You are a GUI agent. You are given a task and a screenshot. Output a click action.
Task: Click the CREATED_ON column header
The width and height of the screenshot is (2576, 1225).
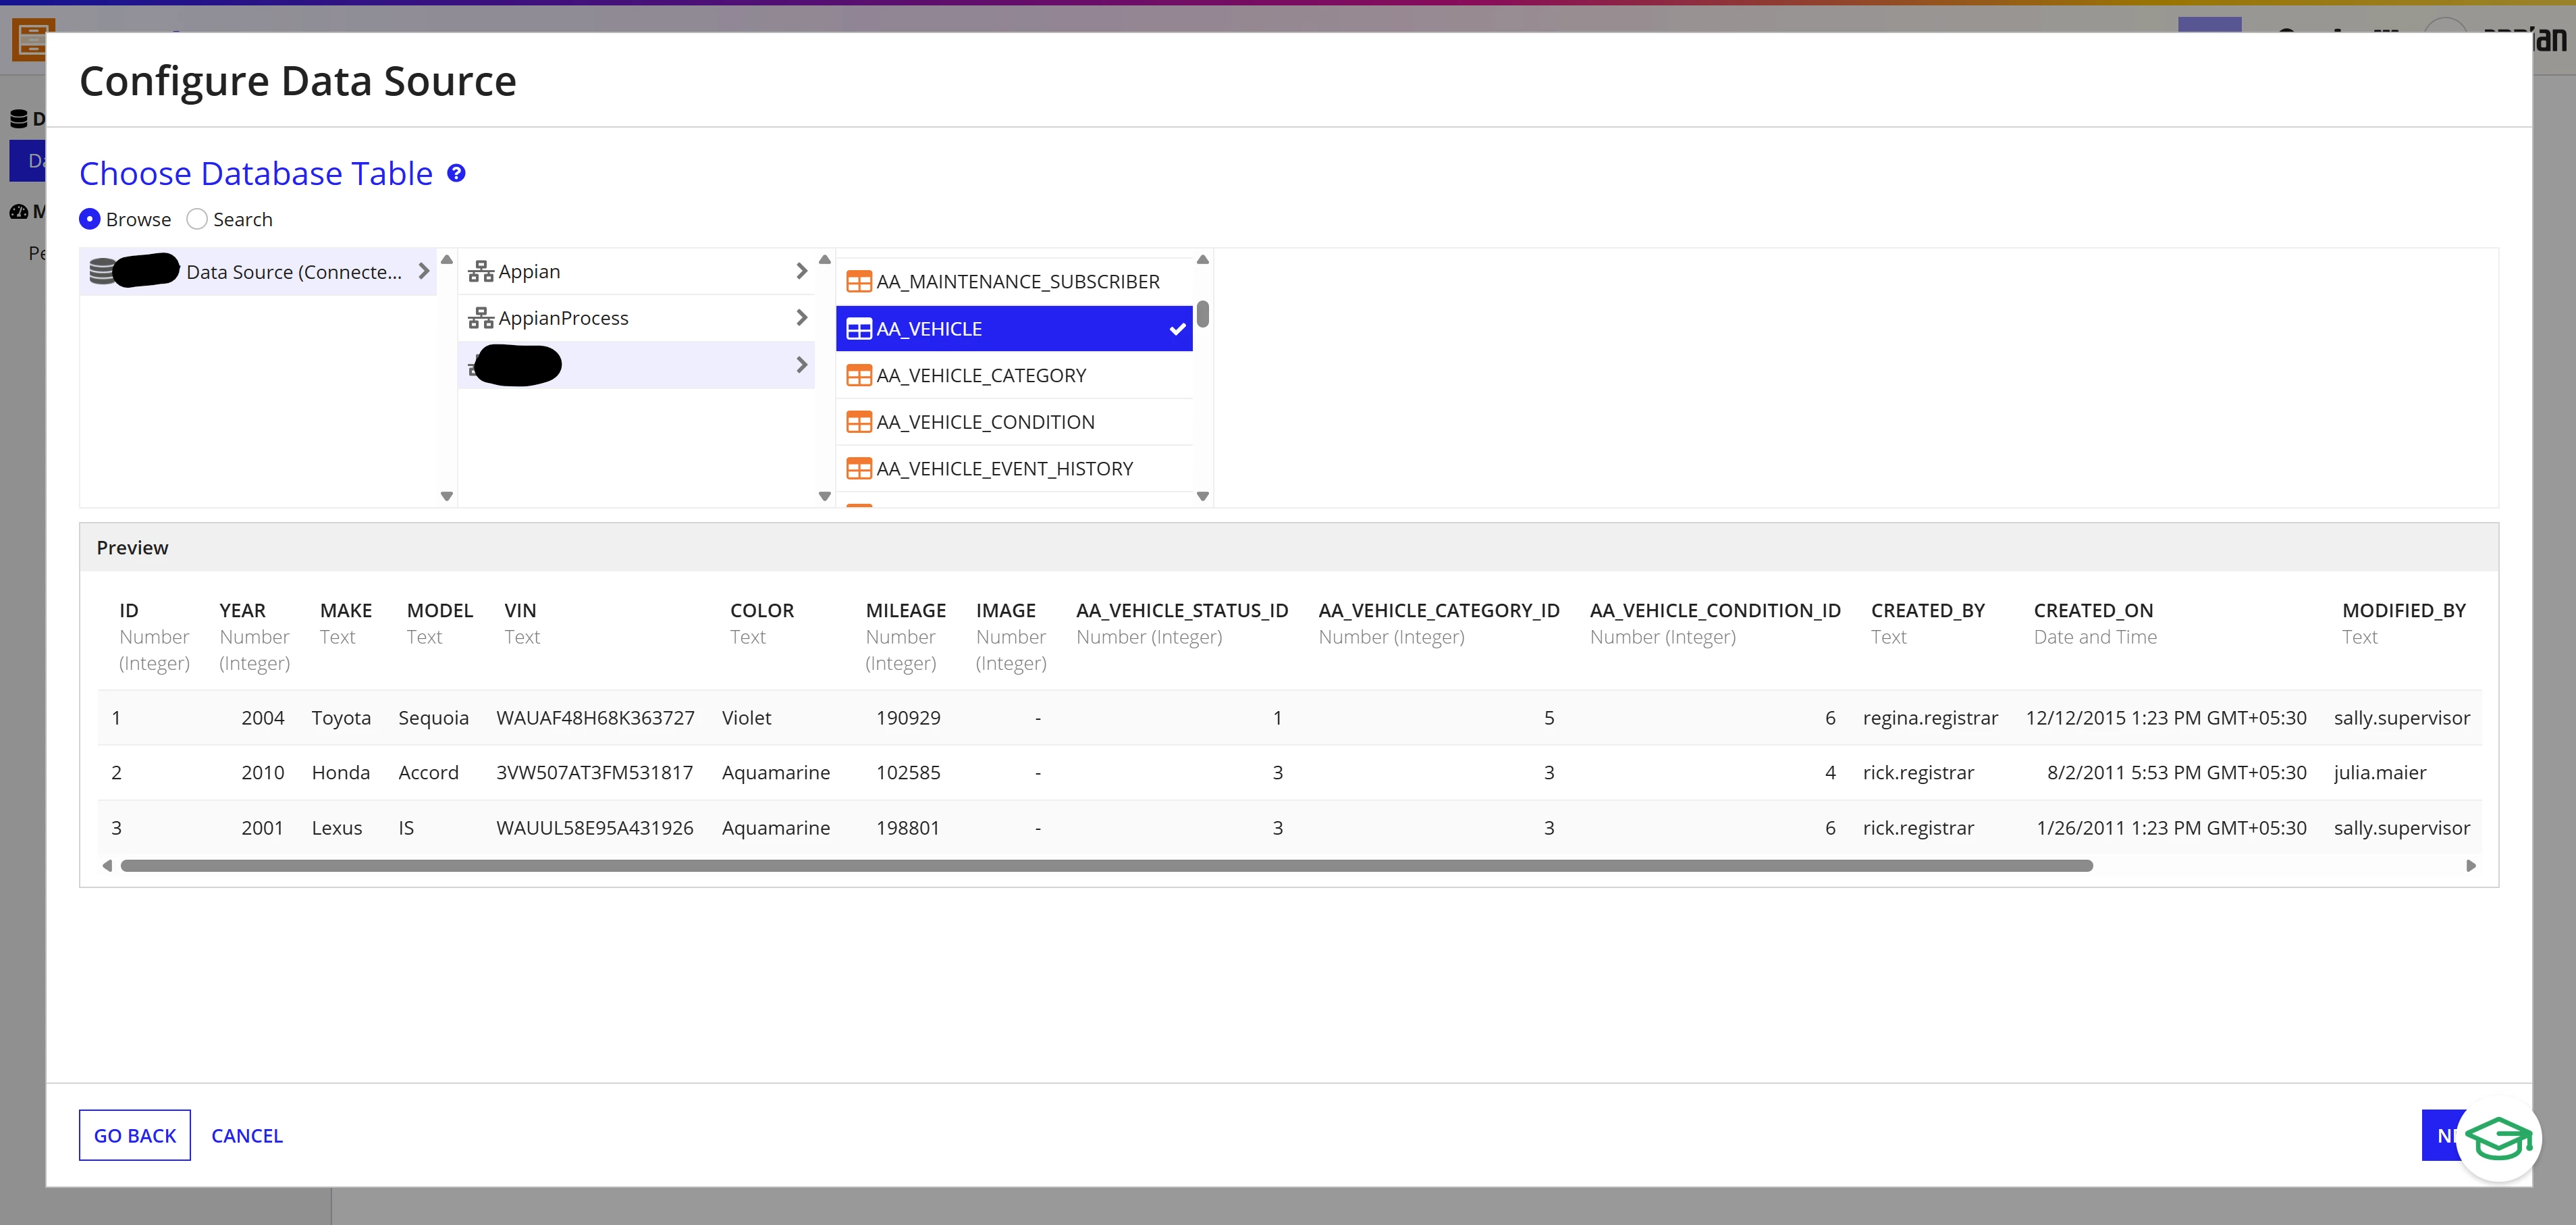(x=2093, y=610)
